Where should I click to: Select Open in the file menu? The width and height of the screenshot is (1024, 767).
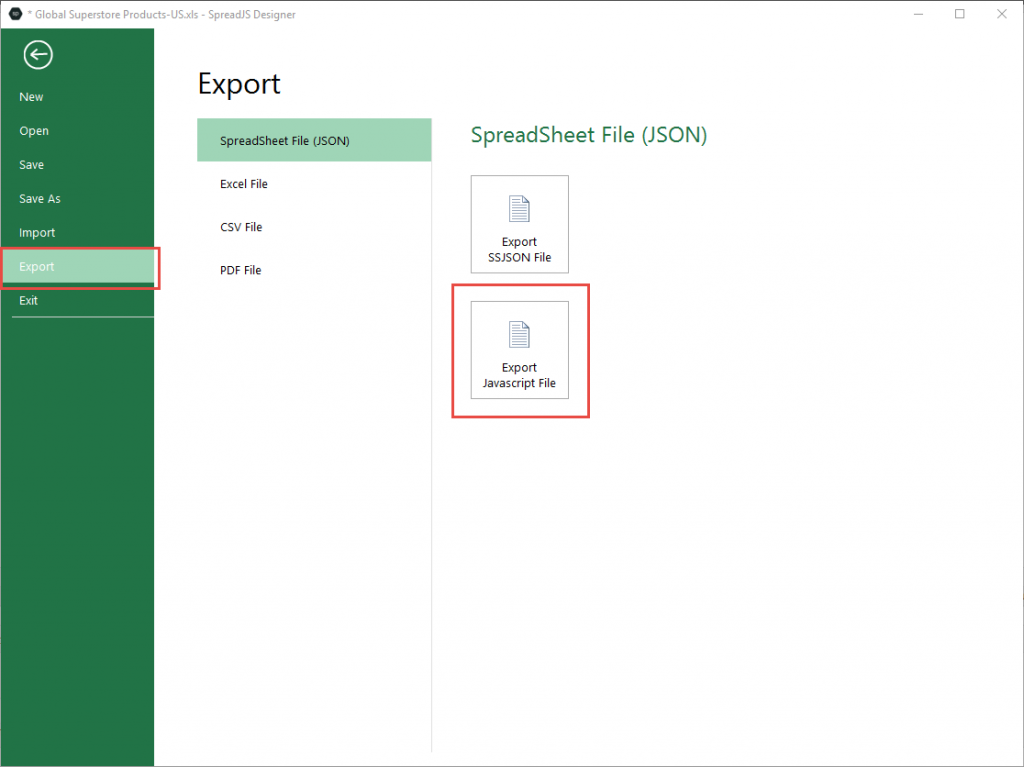(77, 131)
